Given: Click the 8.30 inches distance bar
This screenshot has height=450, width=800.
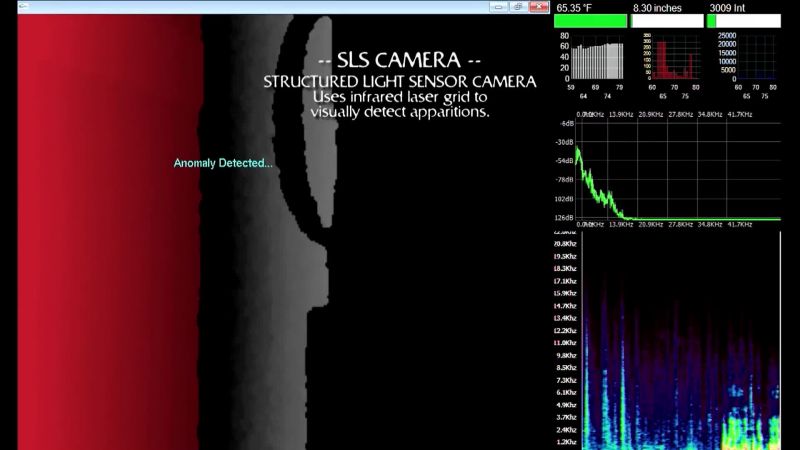Looking at the screenshot, I should 667,21.
